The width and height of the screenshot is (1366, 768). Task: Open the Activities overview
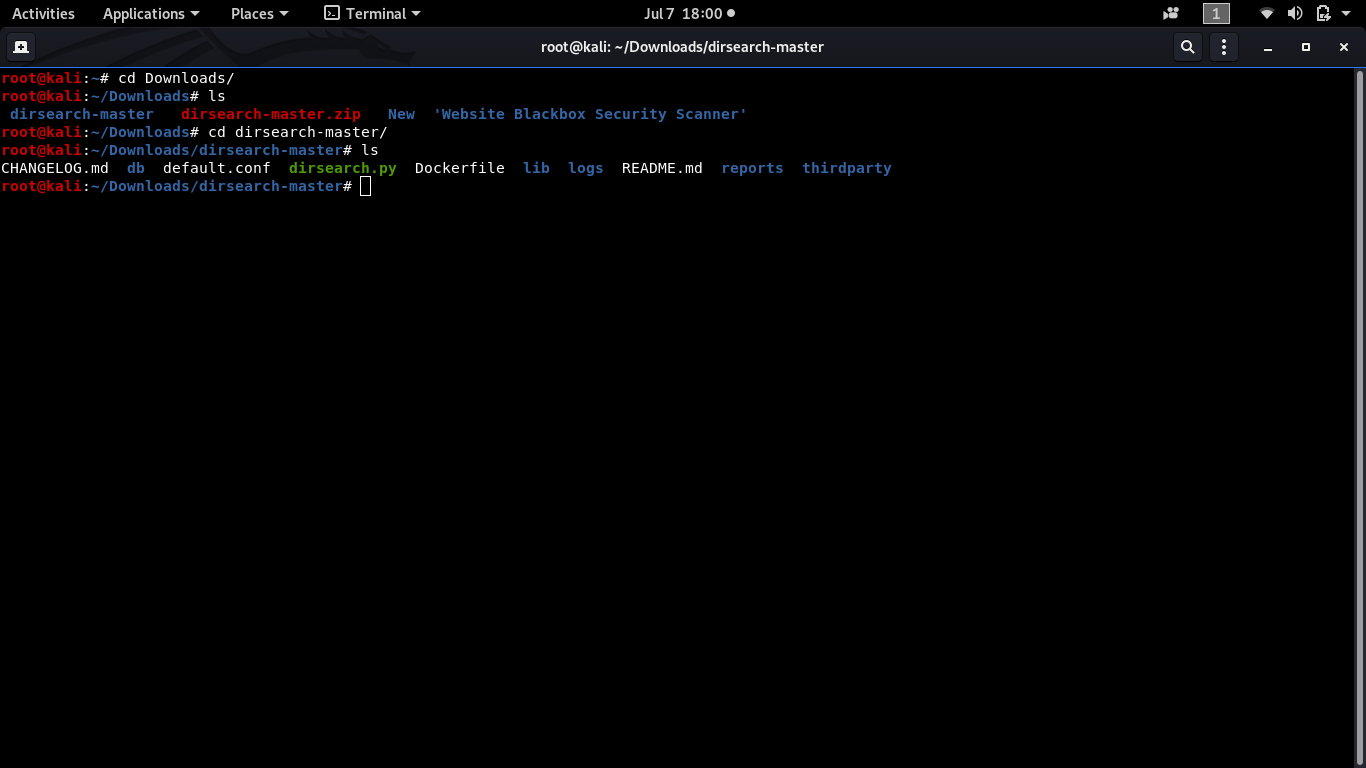[x=43, y=14]
